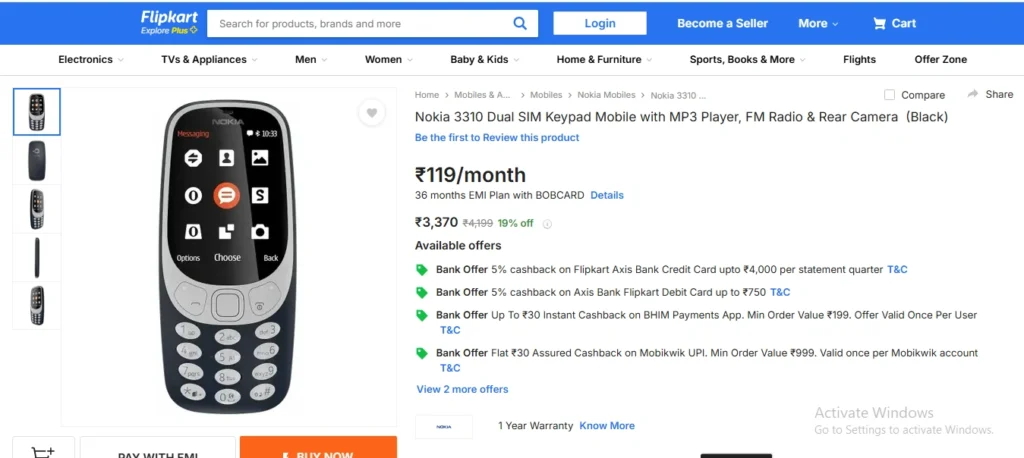Image resolution: width=1024 pixels, height=458 pixels.
Task: Click the green tag icon of first Bank Offer
Action: [422, 270]
